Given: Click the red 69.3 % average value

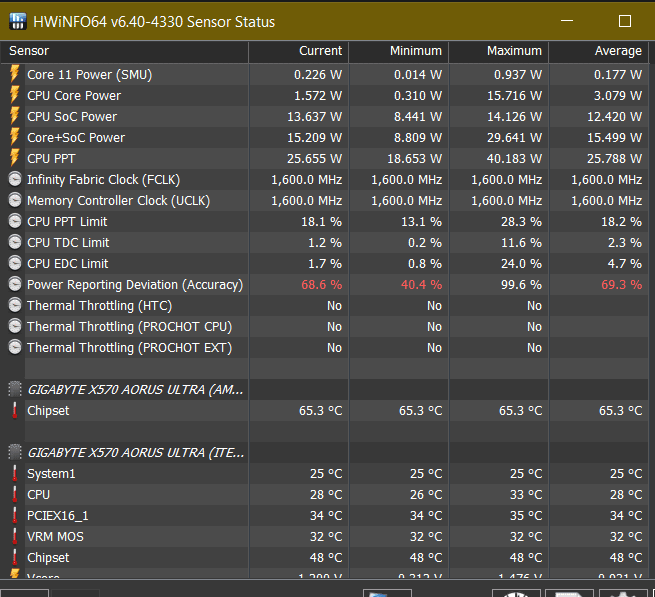Looking at the screenshot, I should 621,285.
